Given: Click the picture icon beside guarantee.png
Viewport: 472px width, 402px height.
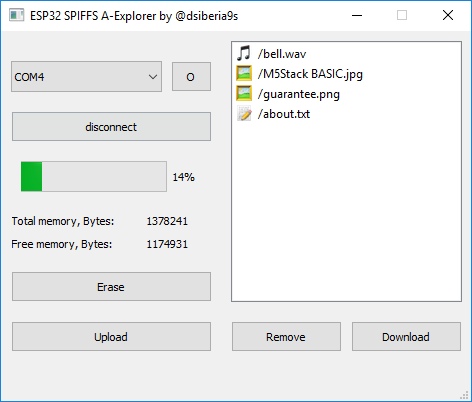Looking at the screenshot, I should [244, 93].
